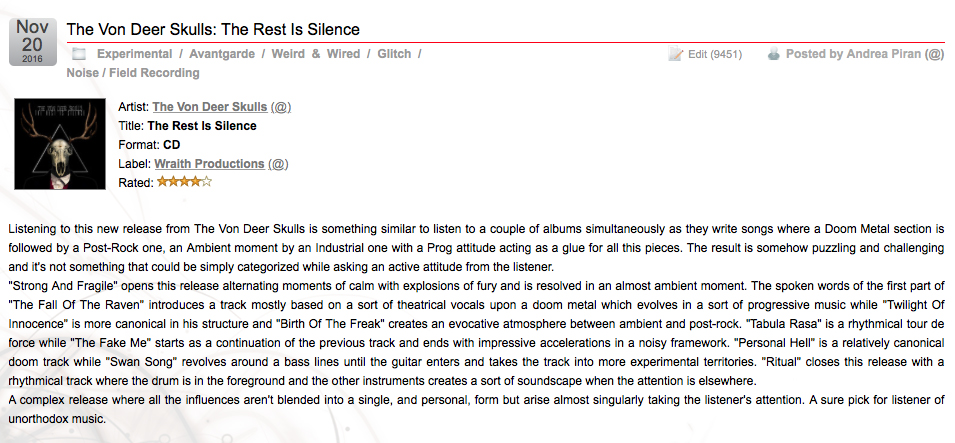The width and height of the screenshot is (955, 443).
Task: Click the (@) link beside Wraith Productions
Action: click(278, 164)
